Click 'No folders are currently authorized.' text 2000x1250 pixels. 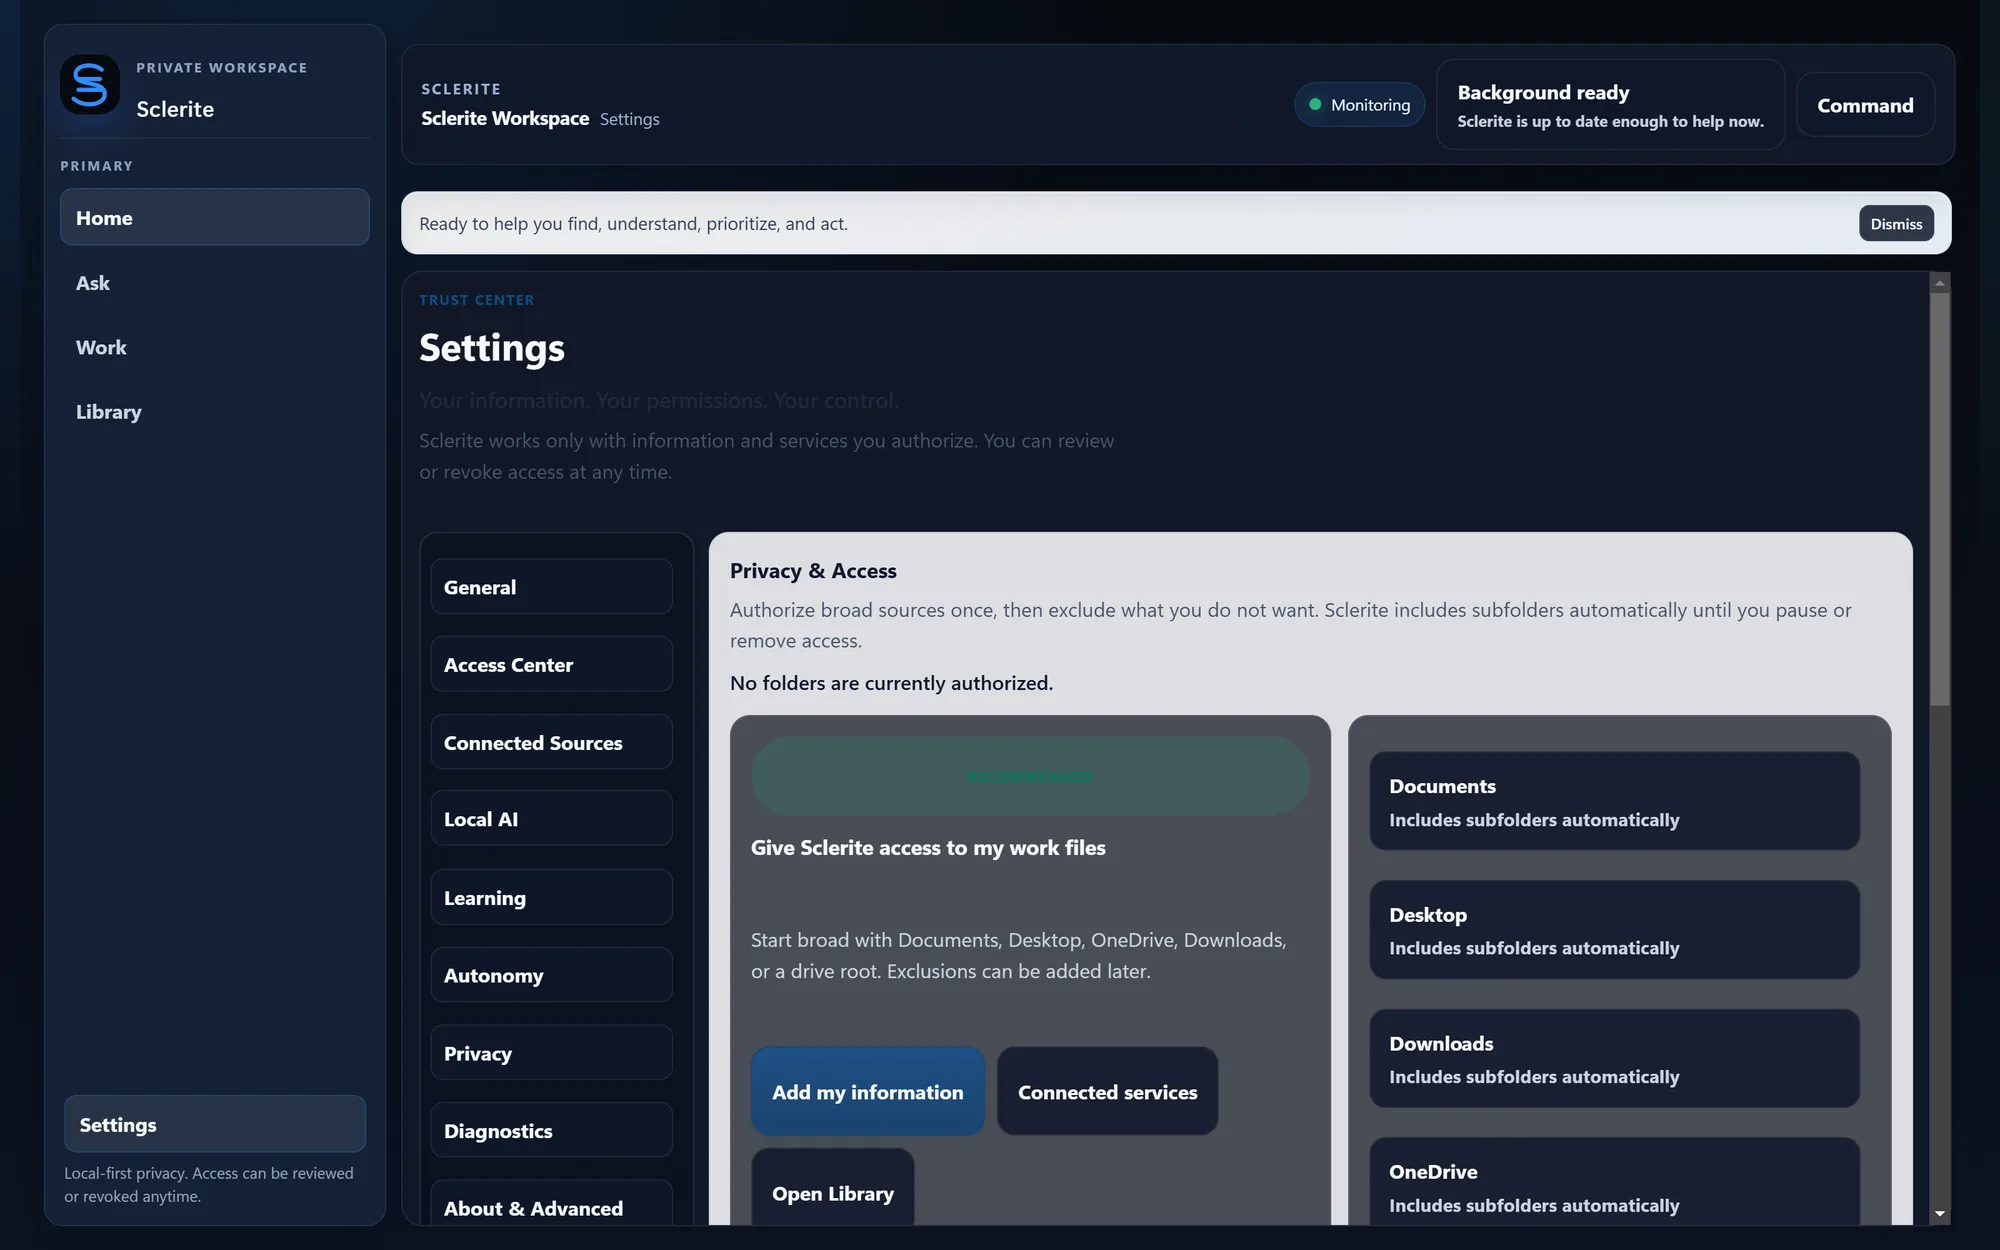(891, 683)
